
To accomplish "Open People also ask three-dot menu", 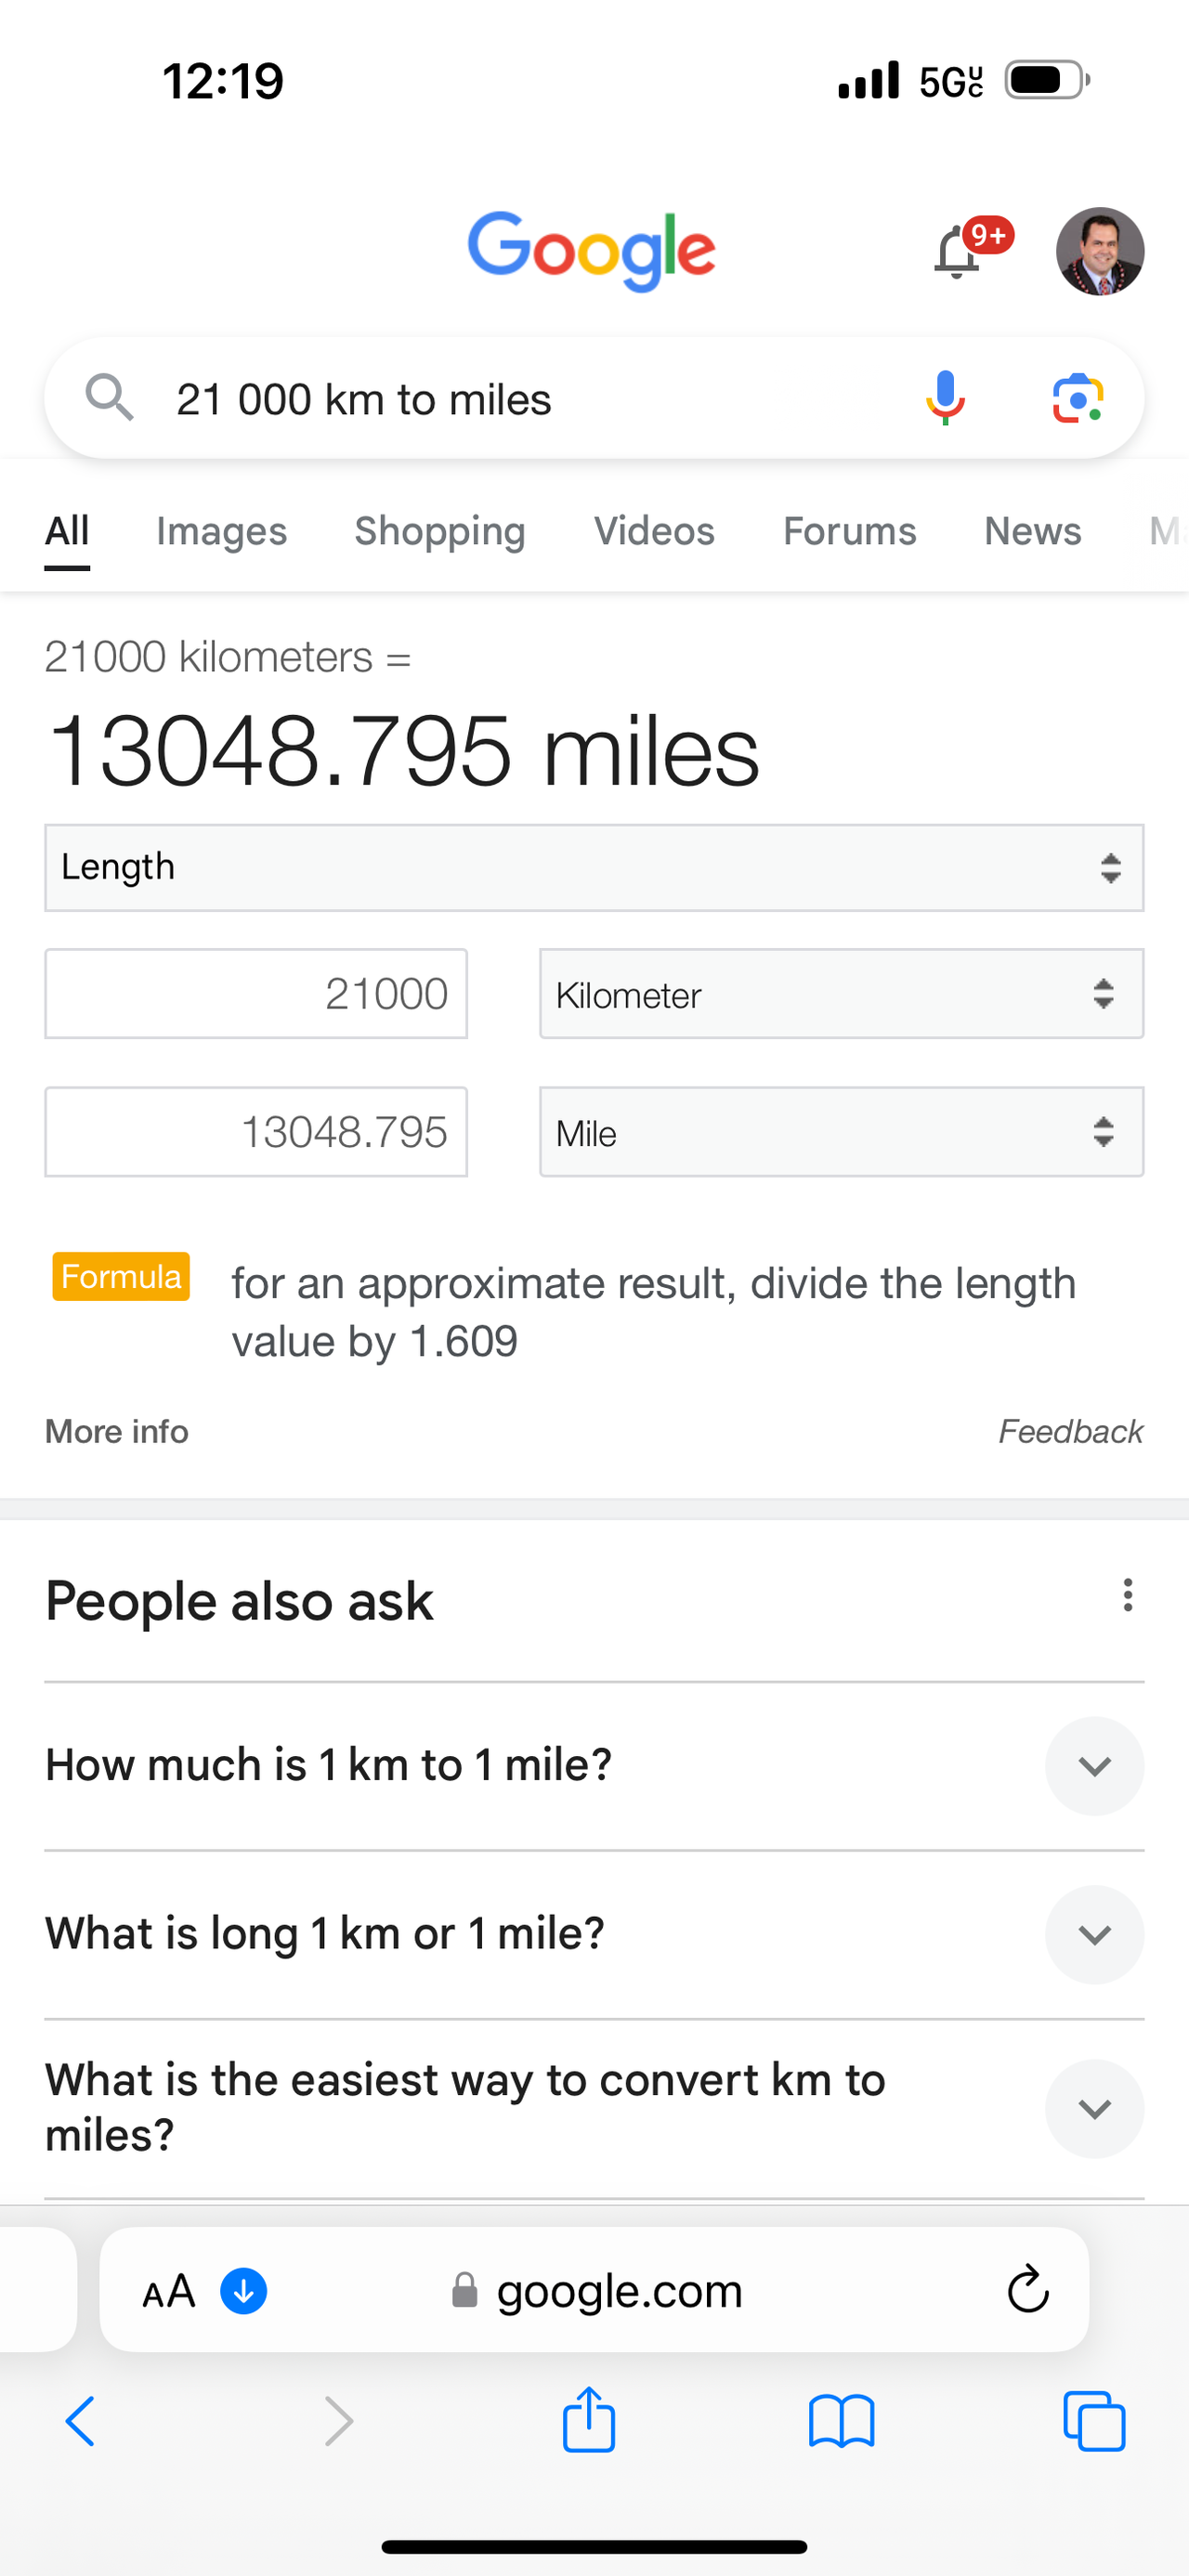I will pyautogui.click(x=1127, y=1595).
